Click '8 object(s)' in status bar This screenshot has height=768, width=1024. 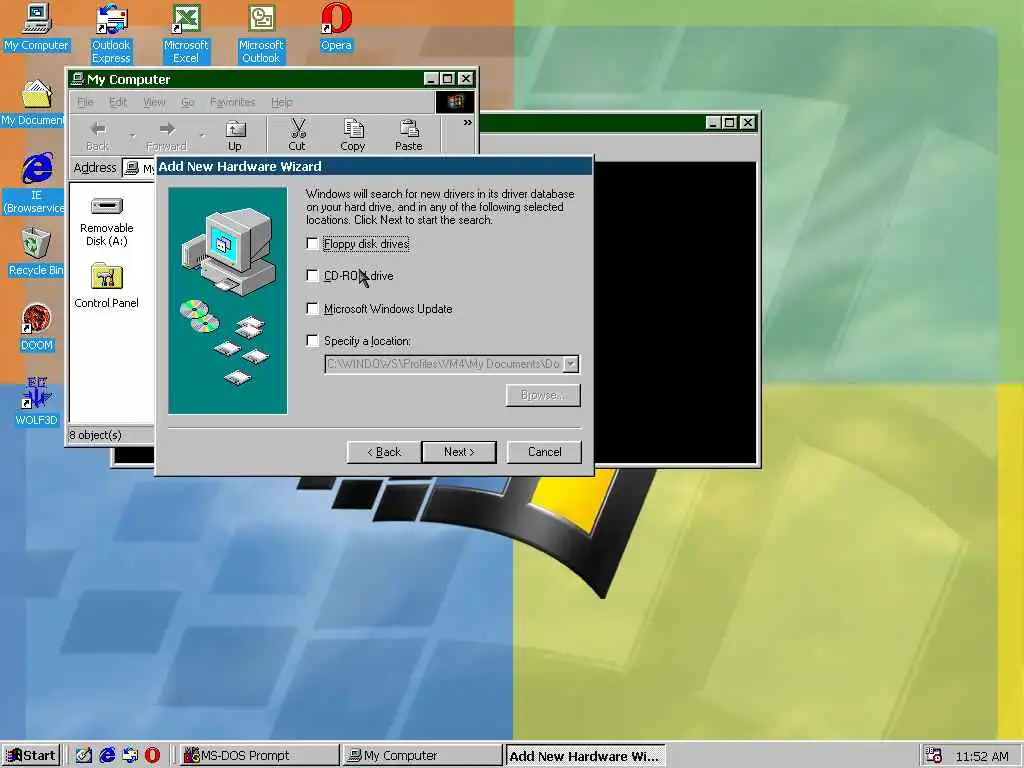click(x=95, y=435)
